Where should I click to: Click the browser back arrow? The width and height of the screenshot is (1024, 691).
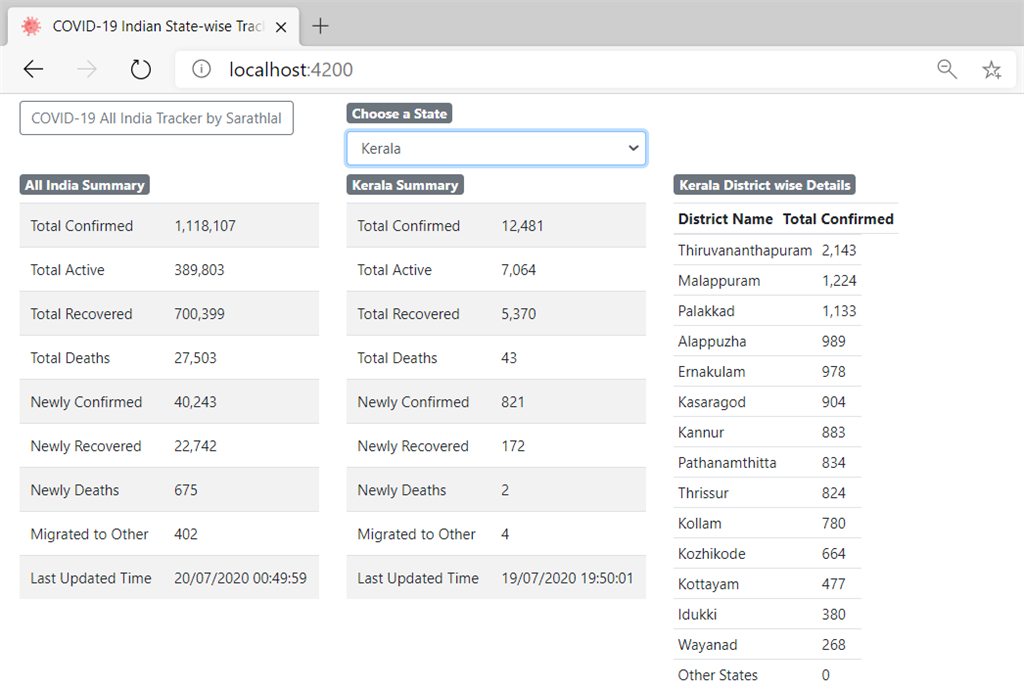[34, 69]
